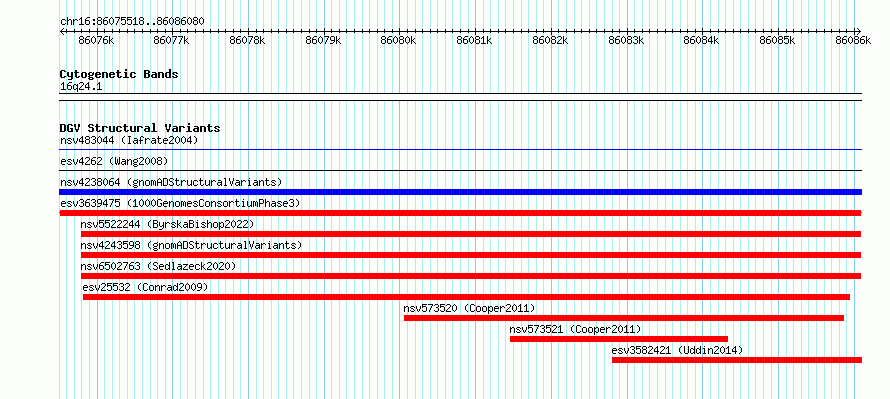Click the 86078k ruler tick label
Viewport: 890px width, 399px height.
248,40
